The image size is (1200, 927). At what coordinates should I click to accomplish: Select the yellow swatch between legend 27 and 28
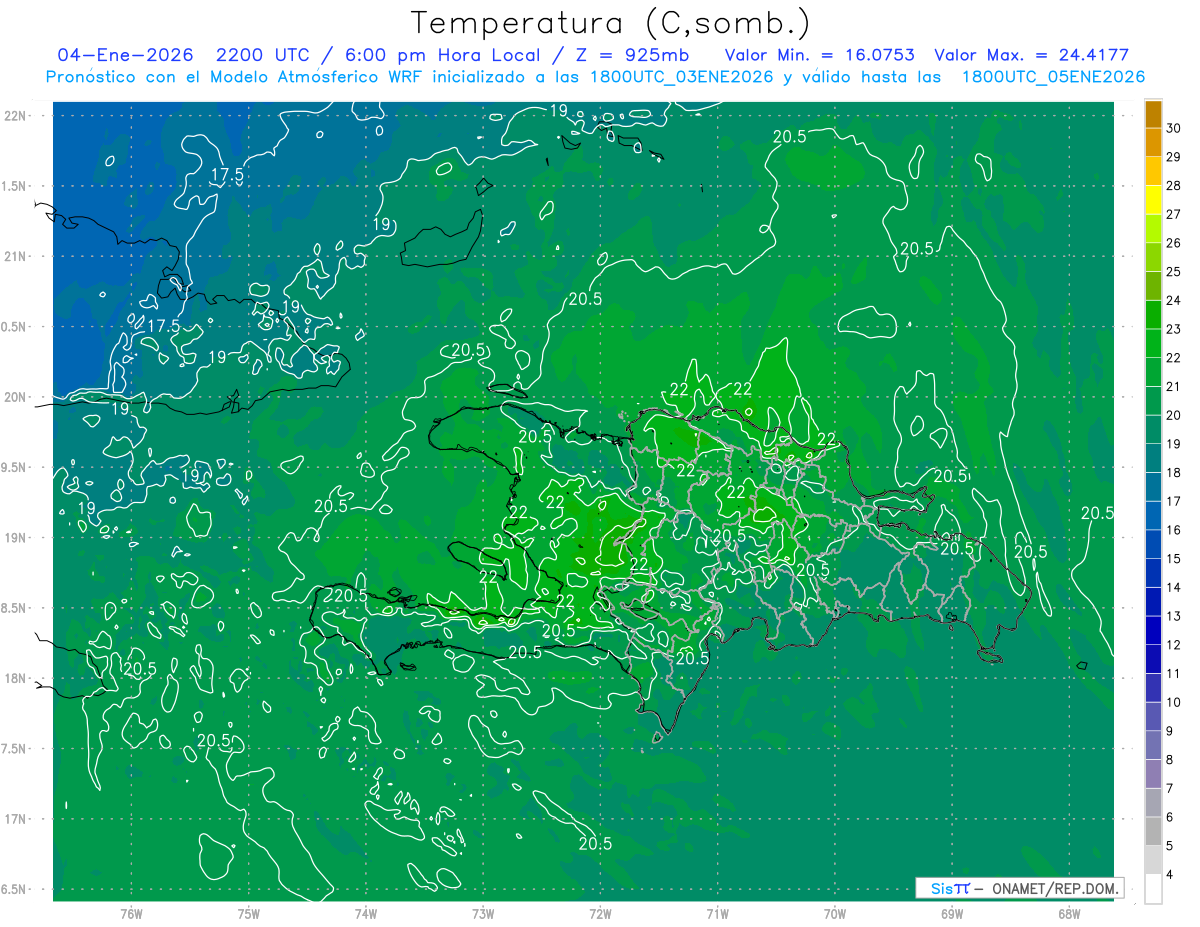click(x=1153, y=201)
